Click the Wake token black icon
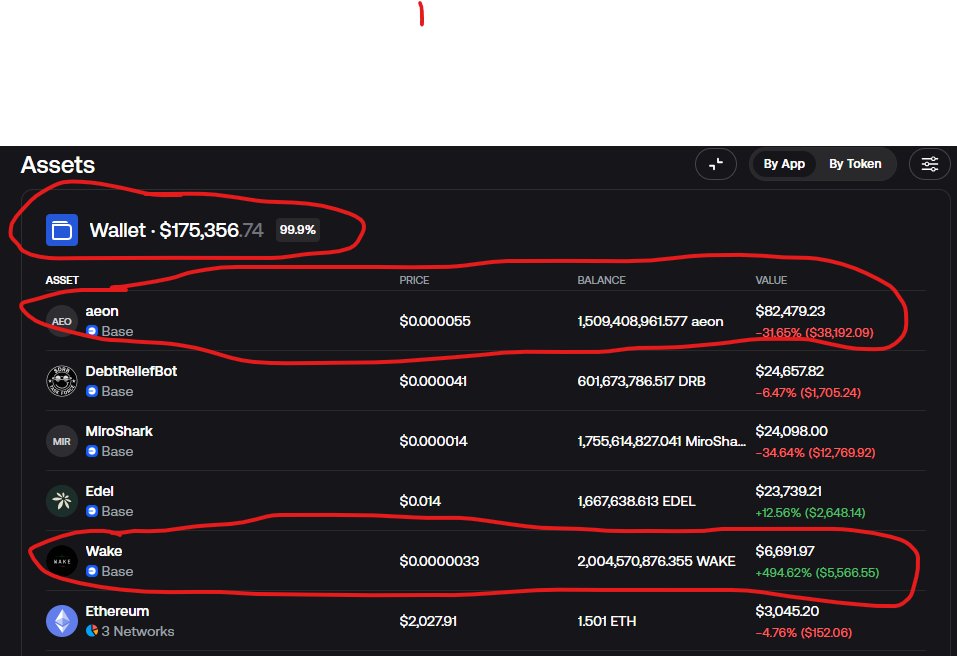 click(62, 561)
